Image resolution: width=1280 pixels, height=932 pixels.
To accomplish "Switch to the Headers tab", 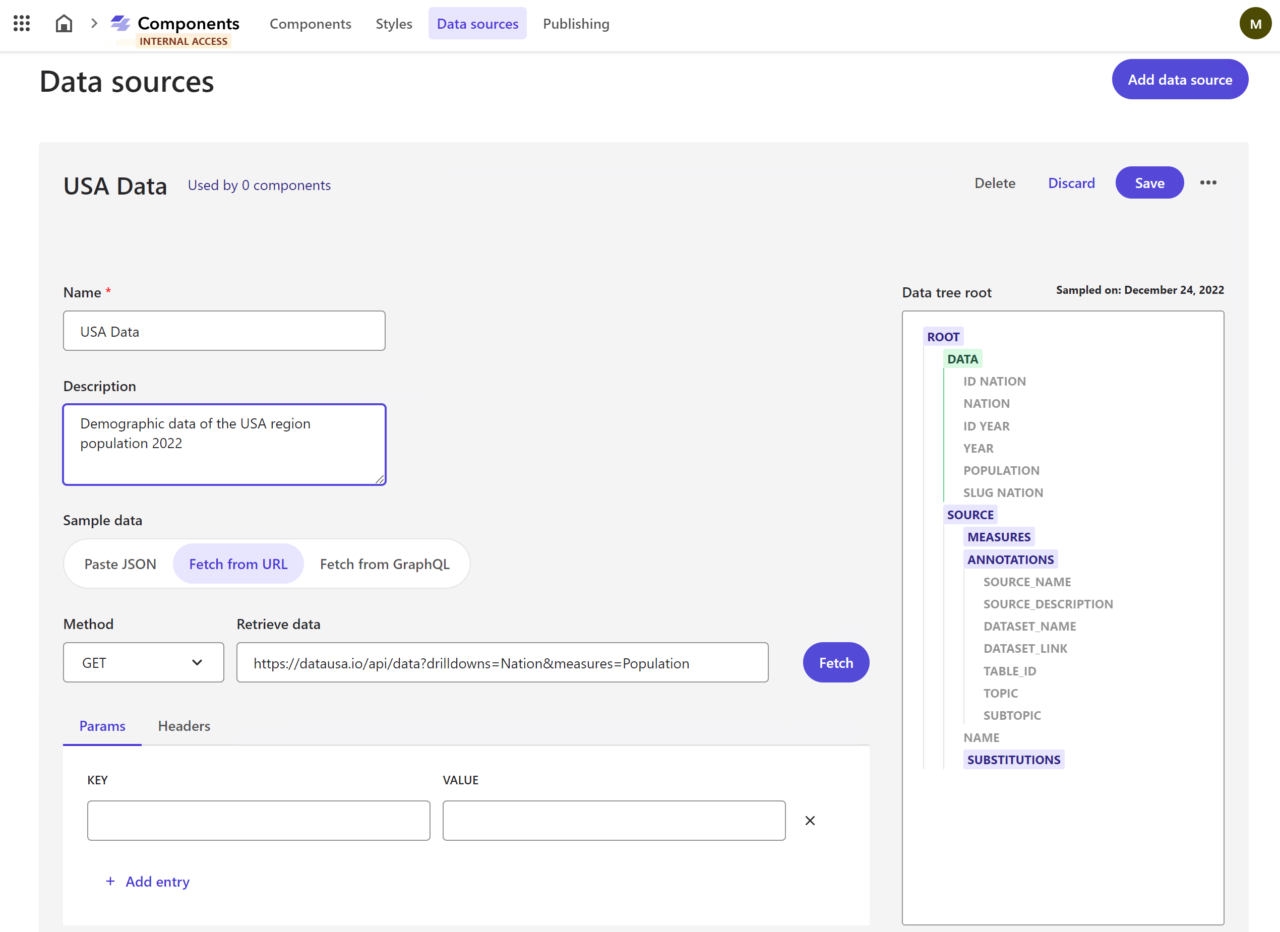I will click(183, 726).
